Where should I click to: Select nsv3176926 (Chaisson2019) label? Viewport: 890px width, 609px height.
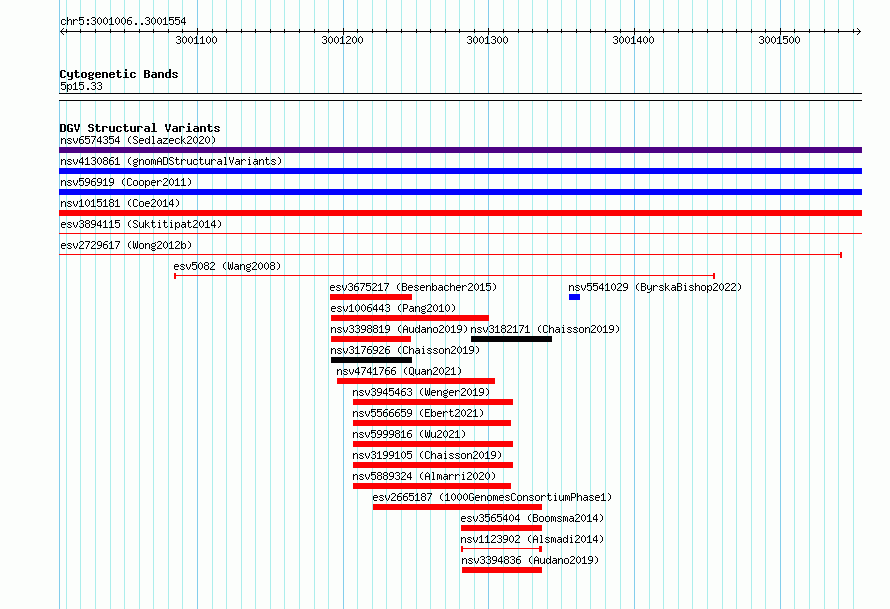(x=405, y=350)
